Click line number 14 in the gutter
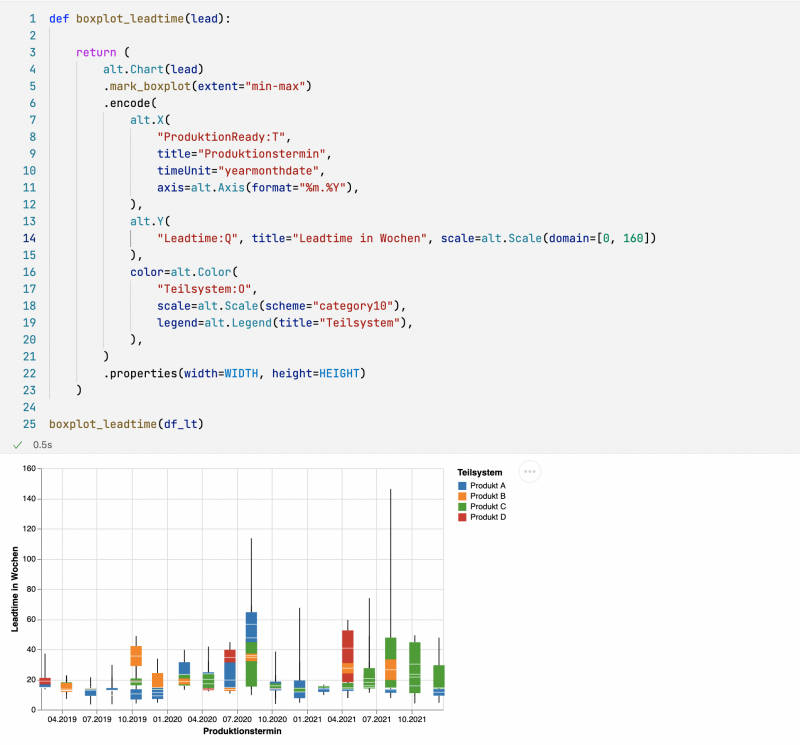The width and height of the screenshot is (800, 745). click(30, 238)
